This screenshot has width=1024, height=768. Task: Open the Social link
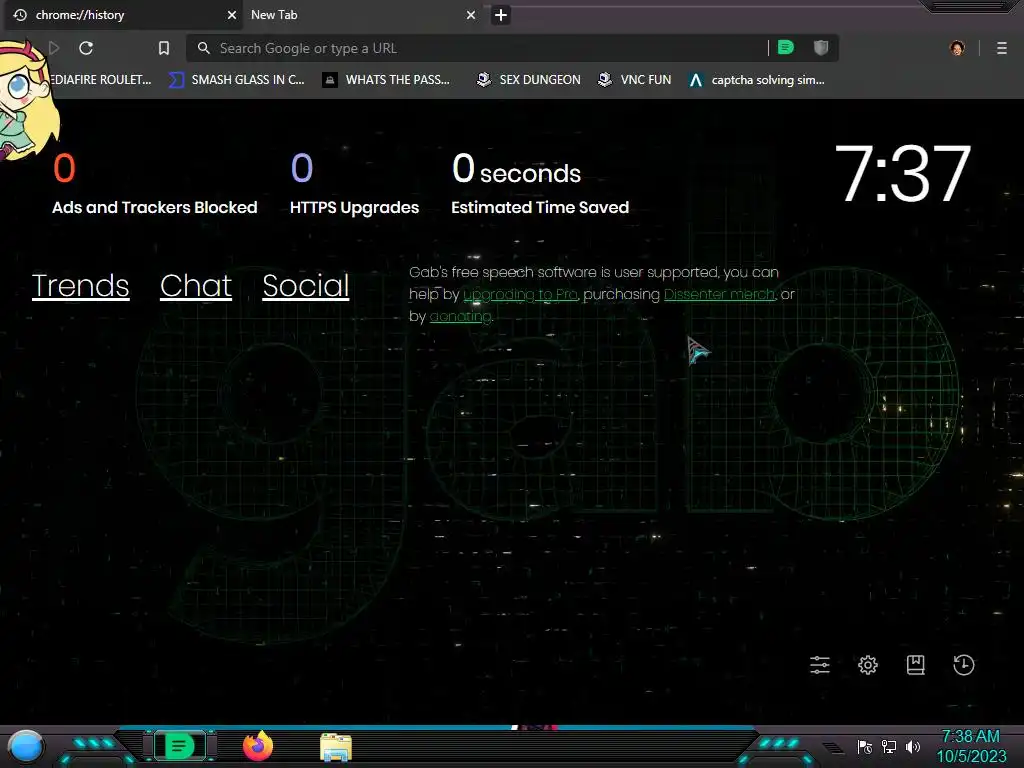[x=306, y=286]
